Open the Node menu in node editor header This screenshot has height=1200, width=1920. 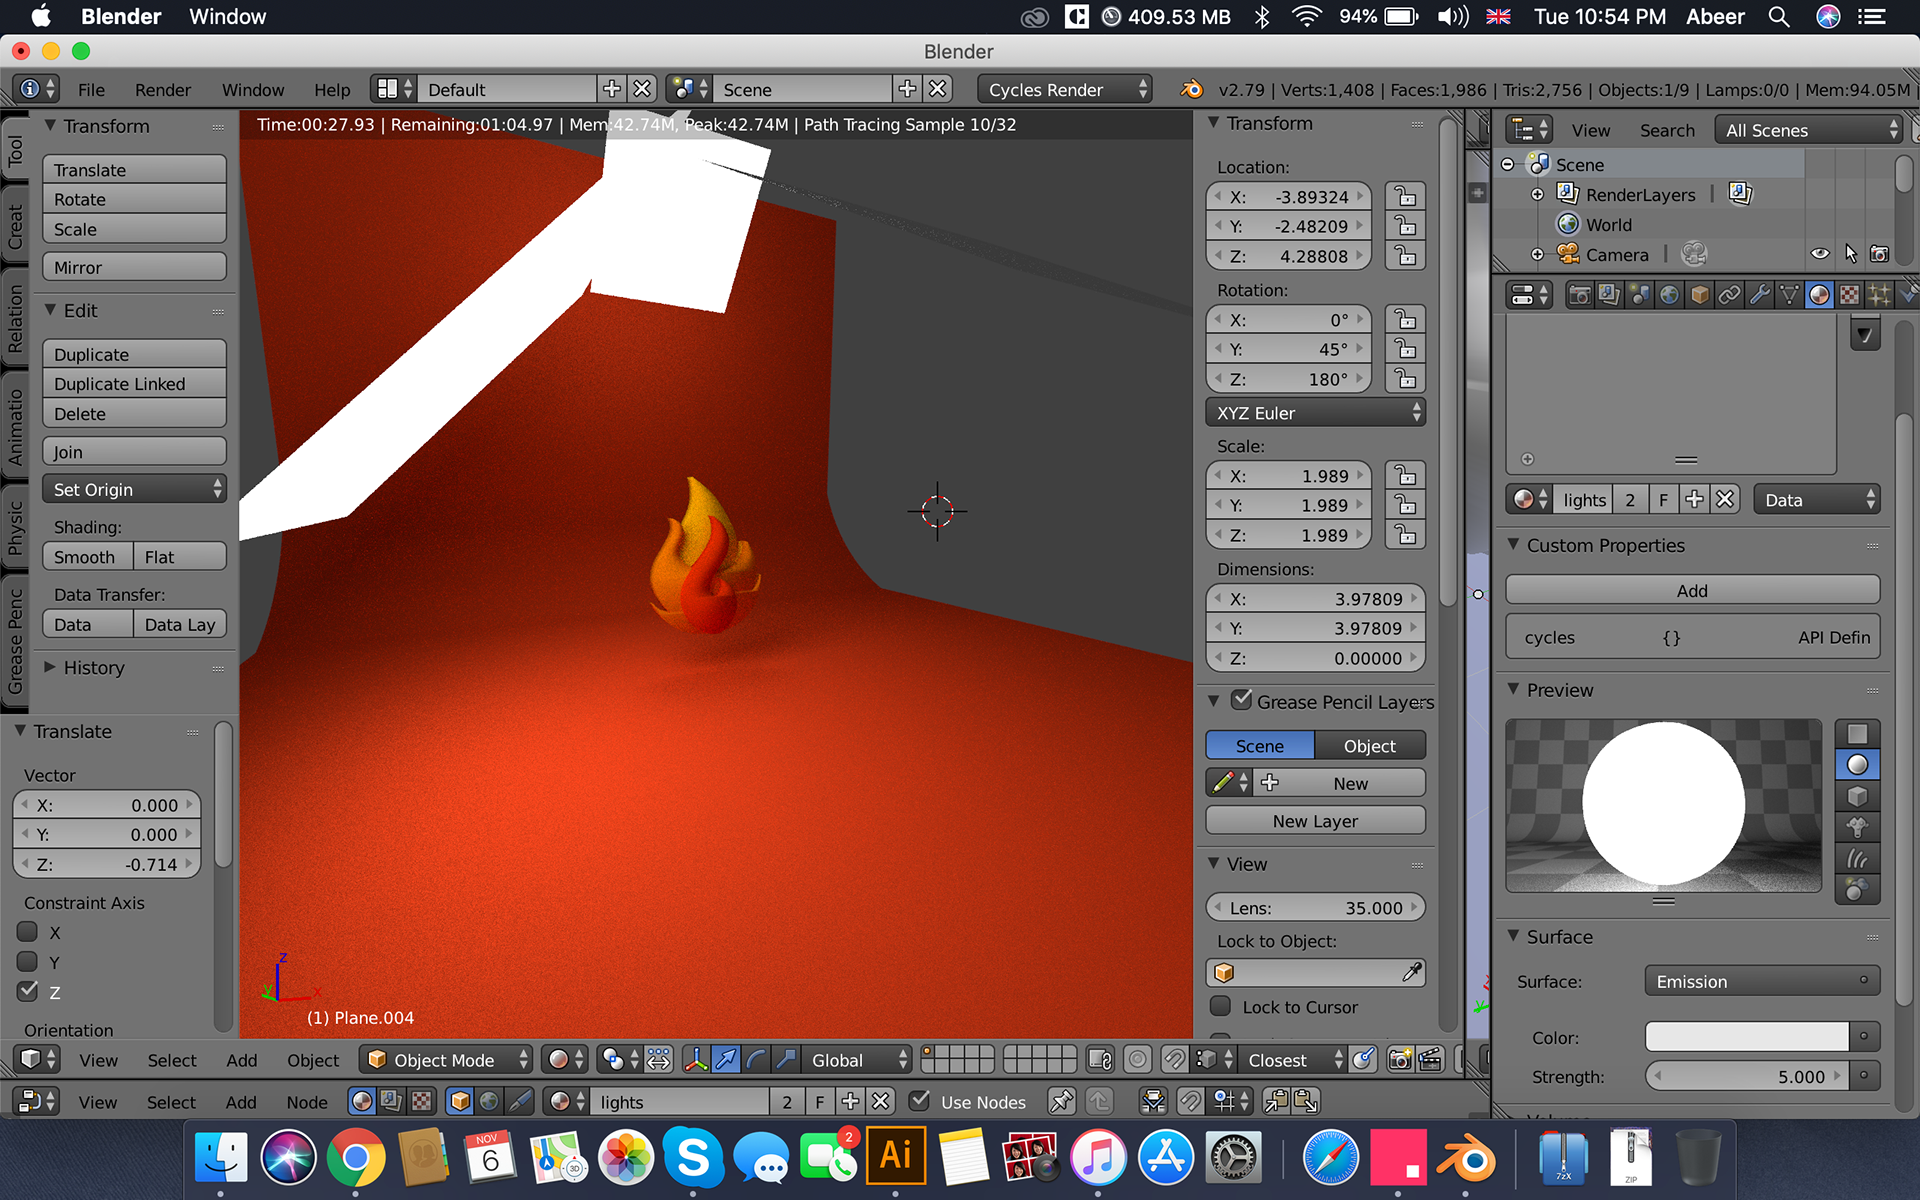307,1102
